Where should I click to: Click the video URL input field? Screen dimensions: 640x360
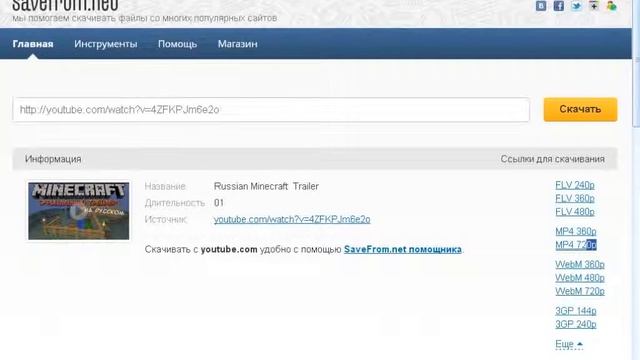coord(271,109)
